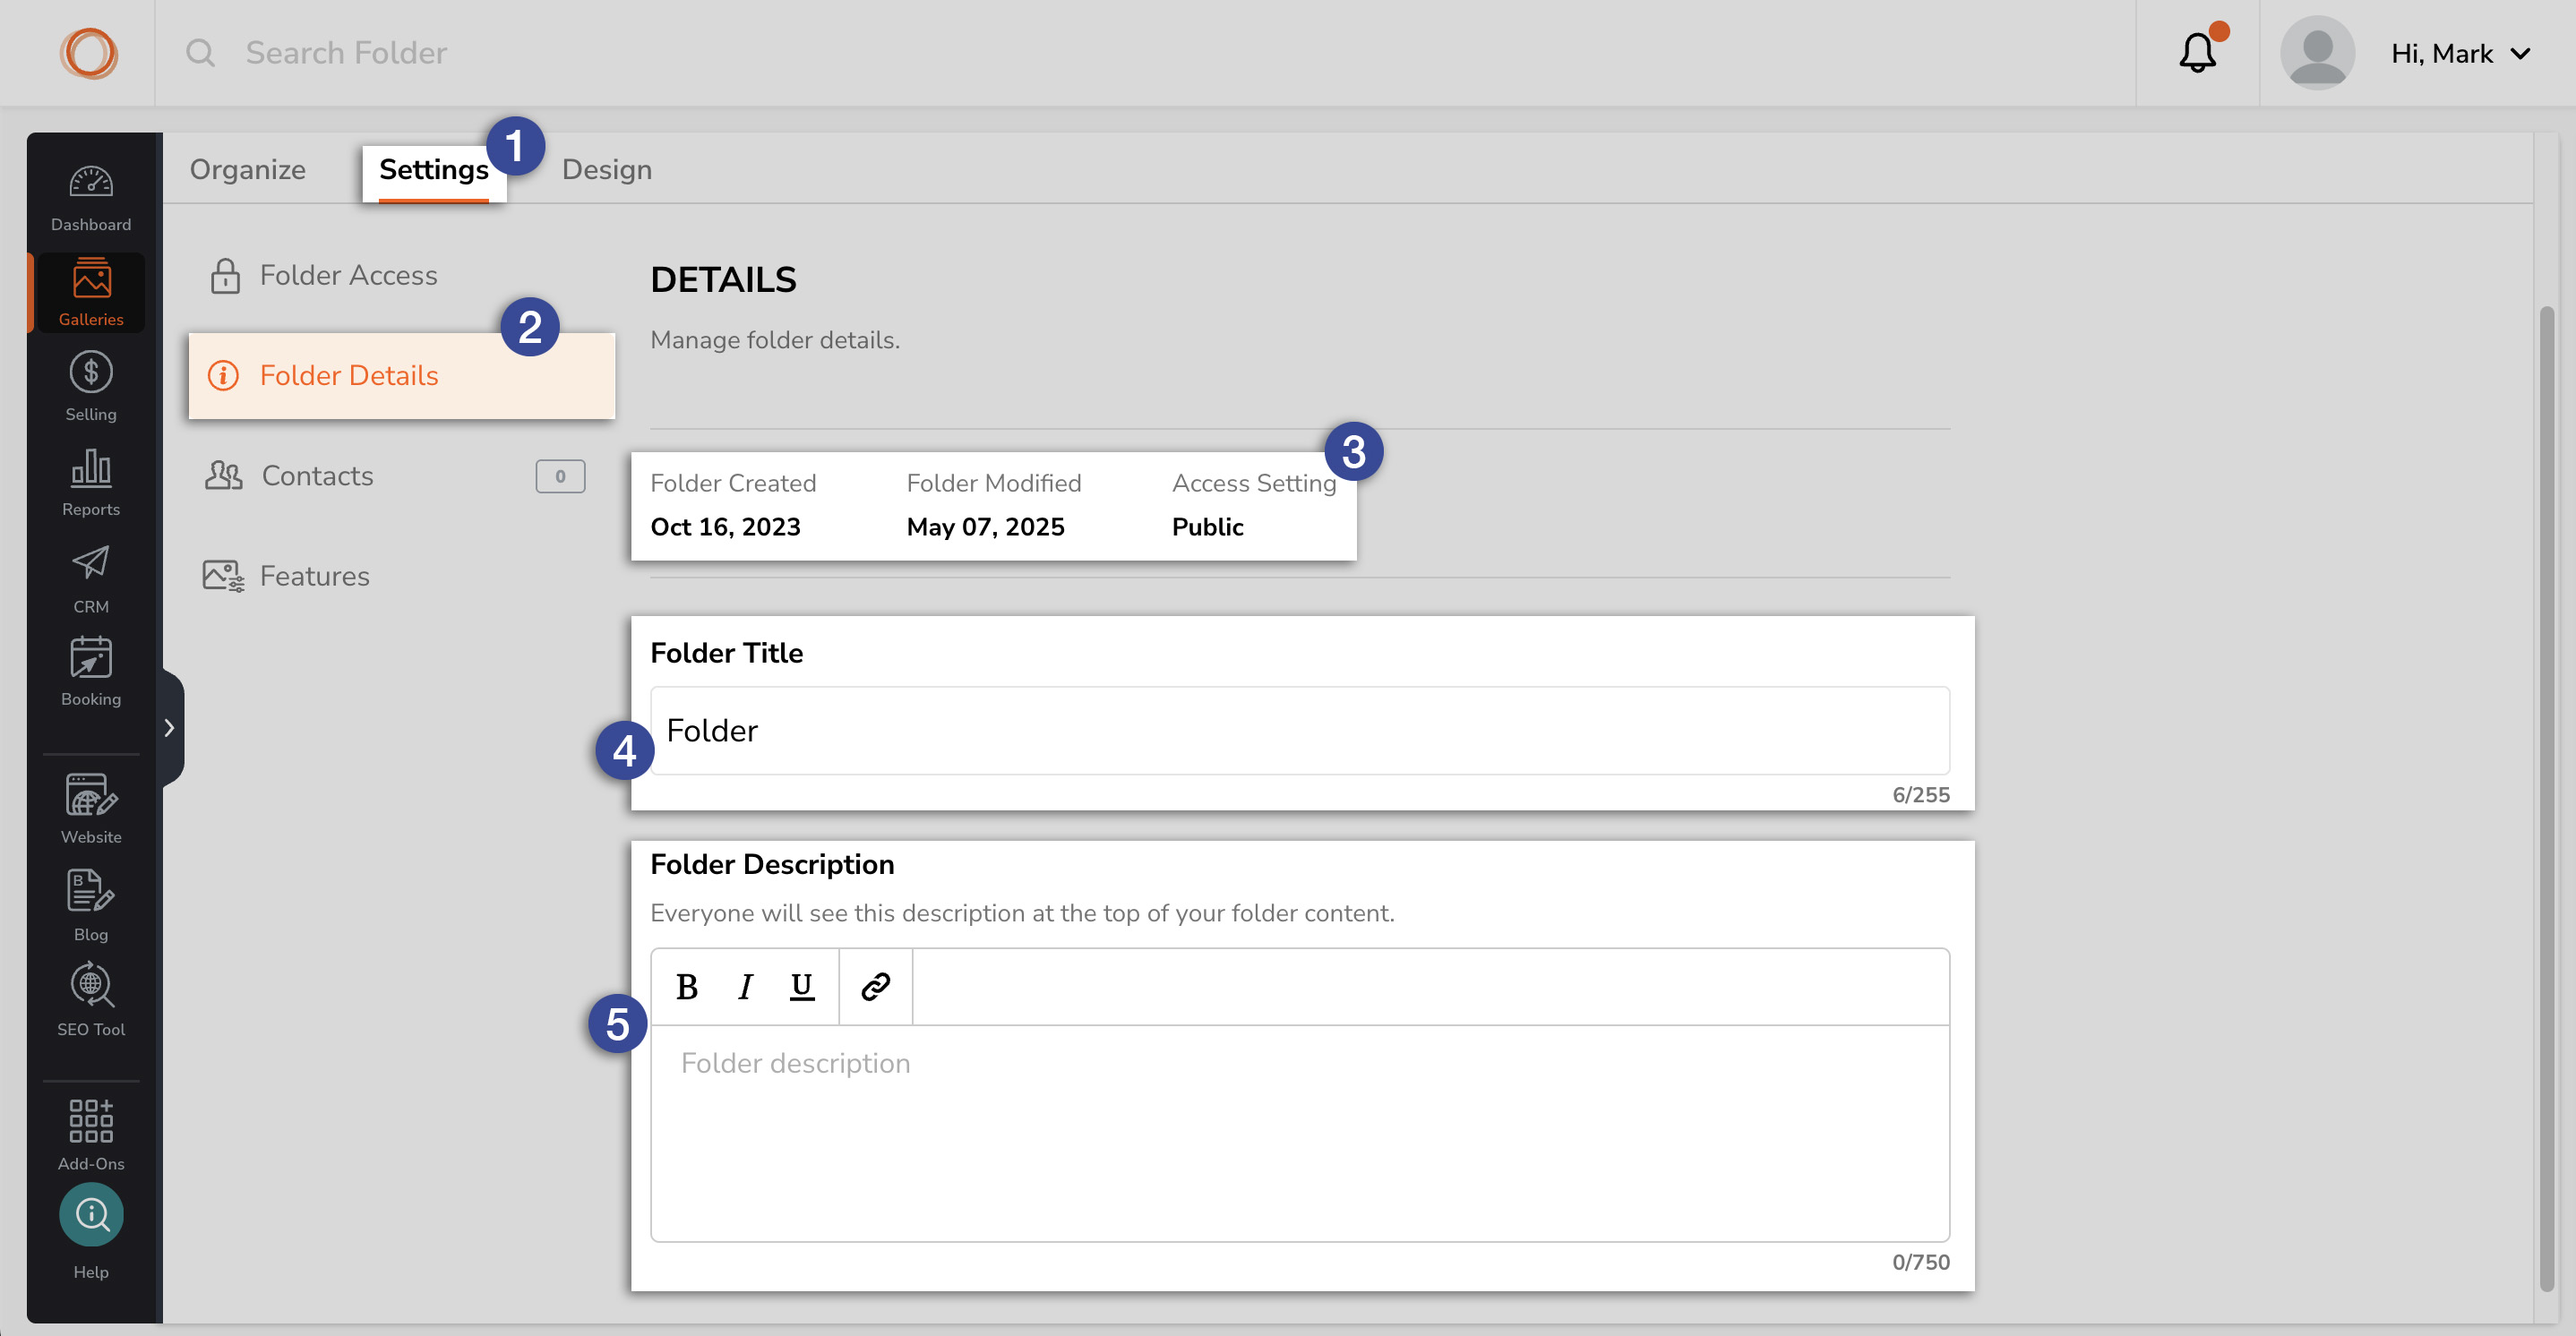This screenshot has width=2576, height=1336.
Task: Click into the Folder Title input
Action: 1300,730
